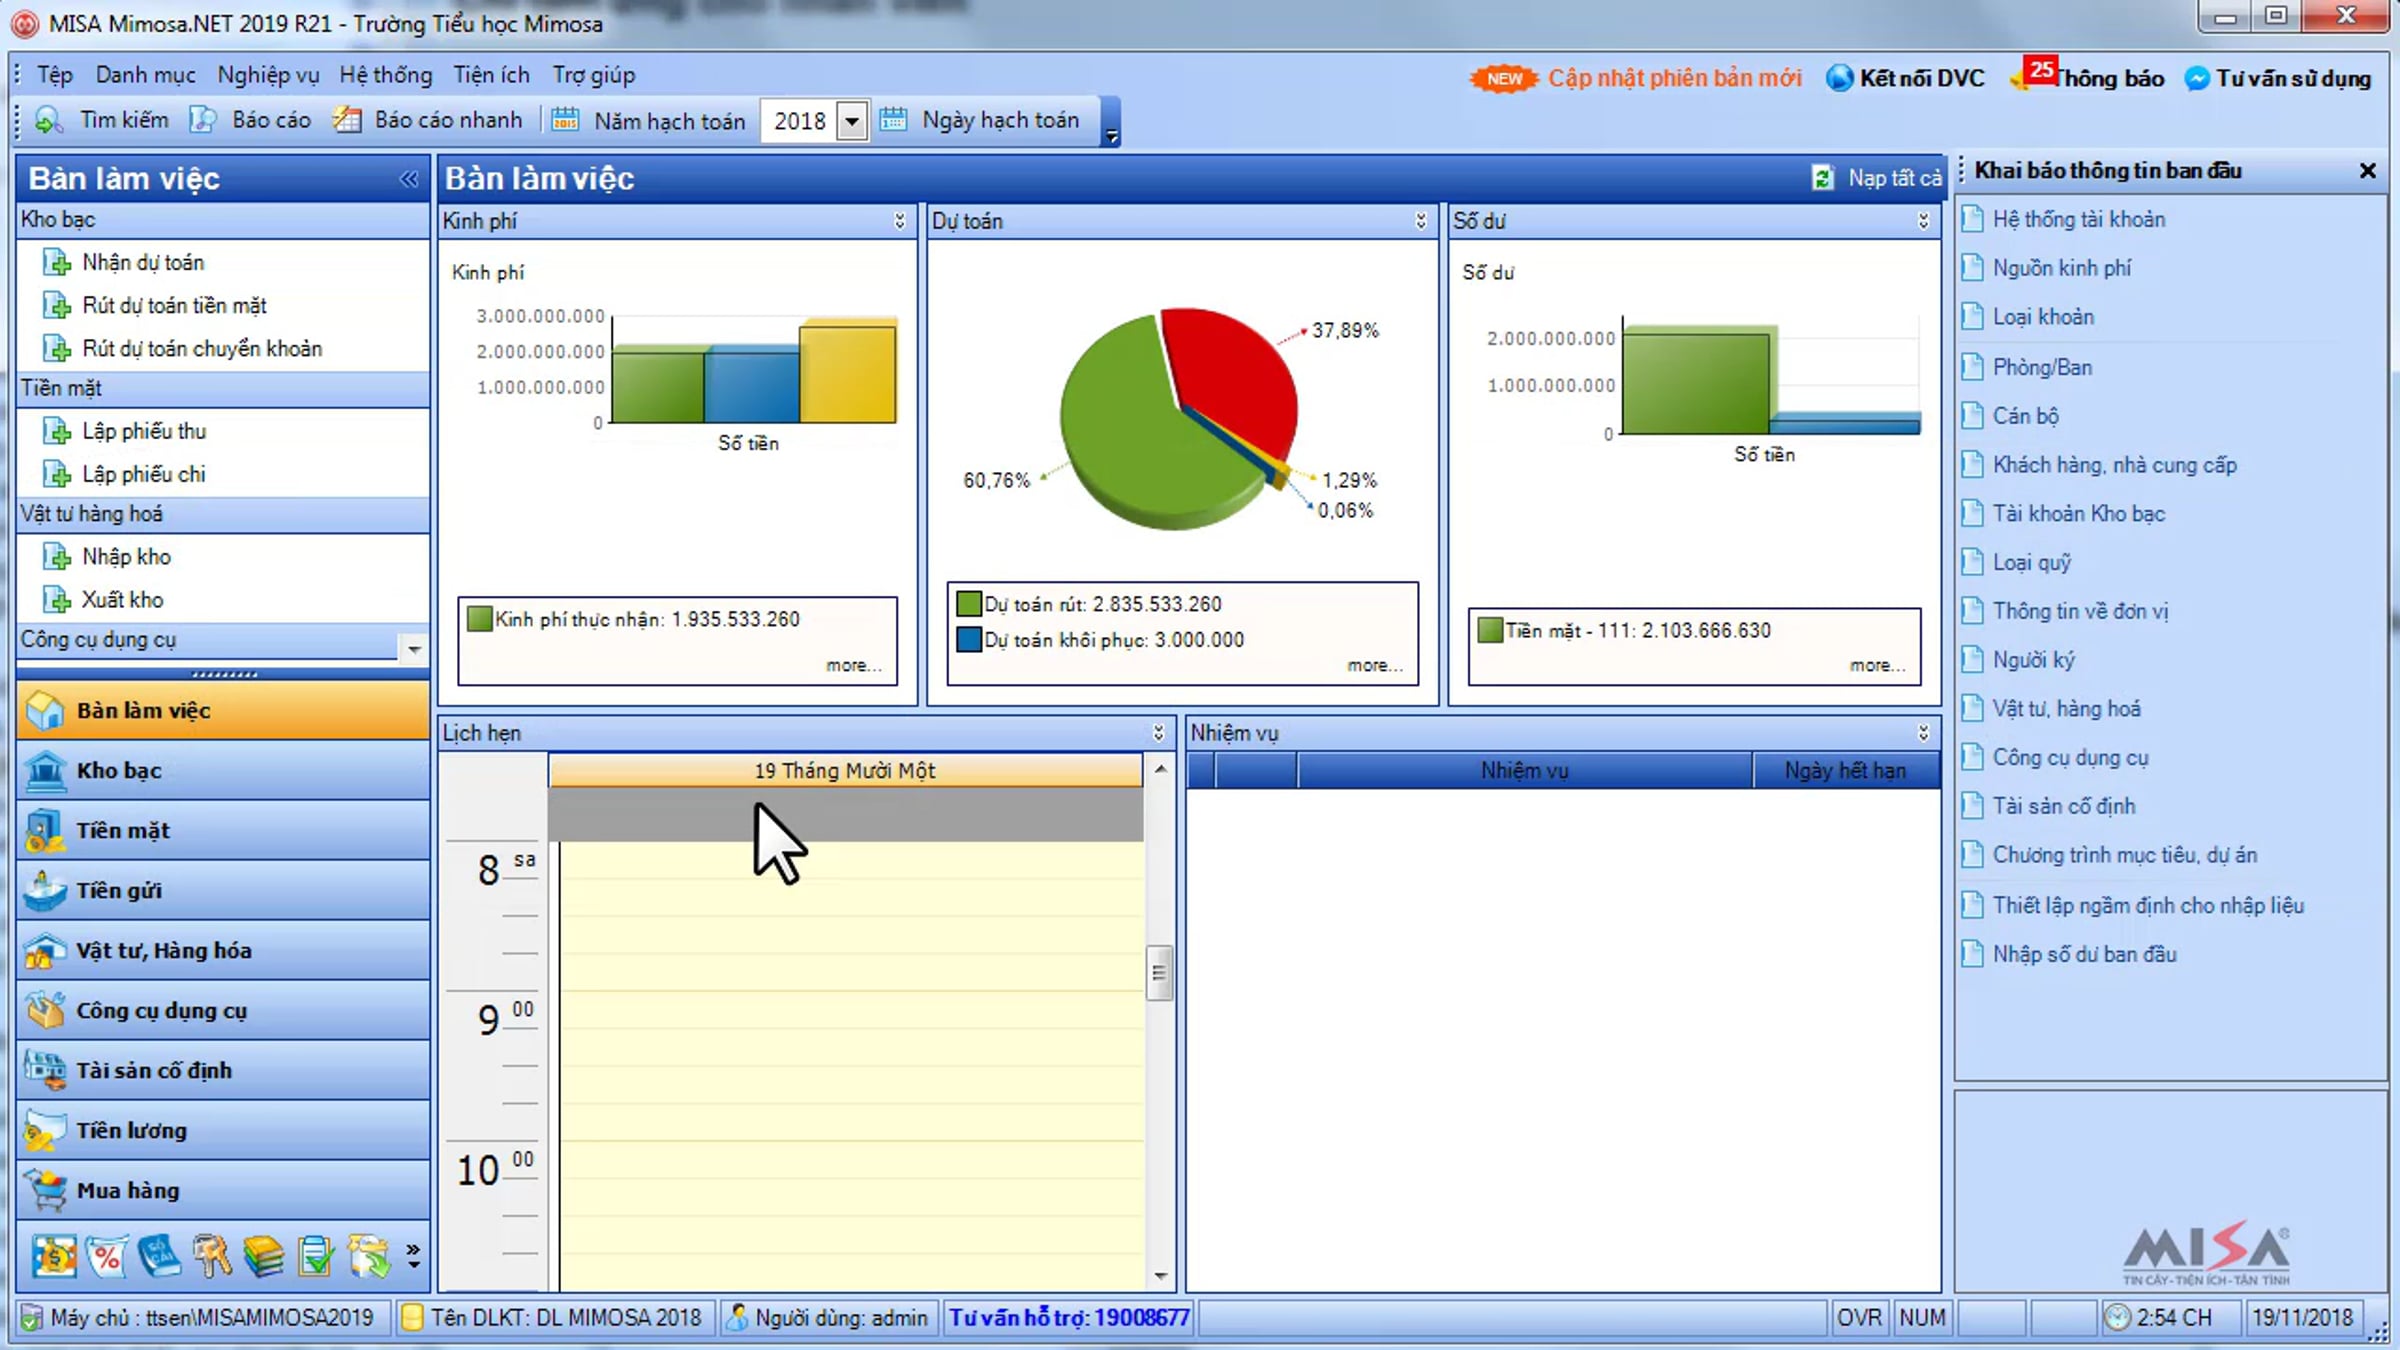
Task: Click the clipboard with green checkmark icon
Action: click(x=315, y=1256)
